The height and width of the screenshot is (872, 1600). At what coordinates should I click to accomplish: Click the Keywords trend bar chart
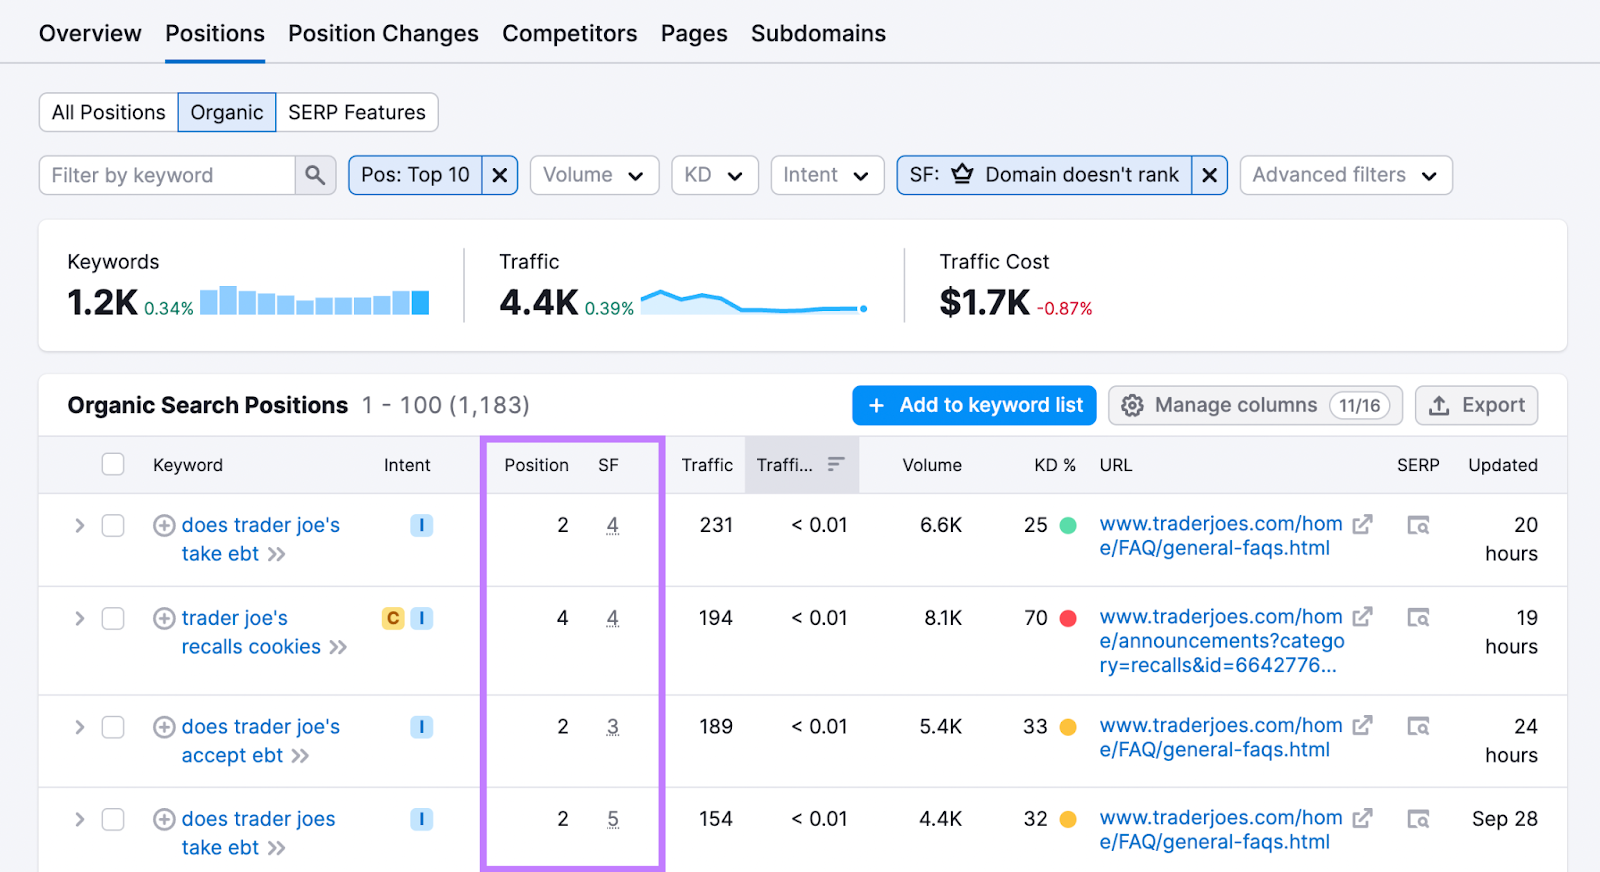(314, 301)
